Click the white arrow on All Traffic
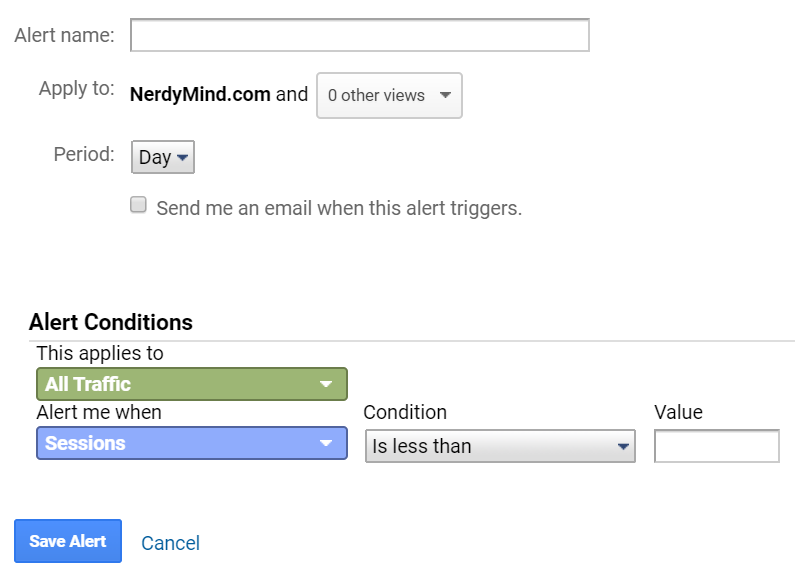Image resolution: width=795 pixels, height=569 pixels. tap(325, 385)
